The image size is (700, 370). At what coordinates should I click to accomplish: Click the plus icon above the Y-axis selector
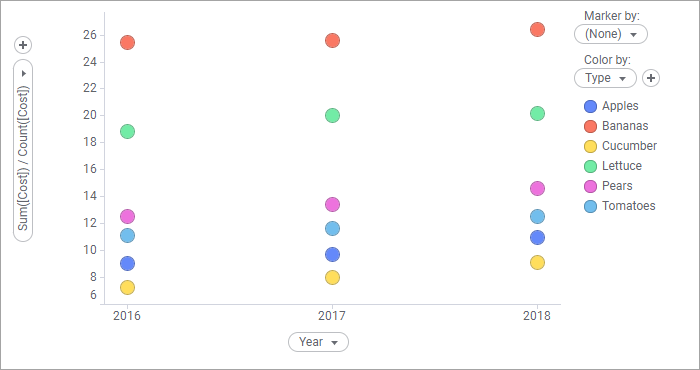tap(23, 45)
